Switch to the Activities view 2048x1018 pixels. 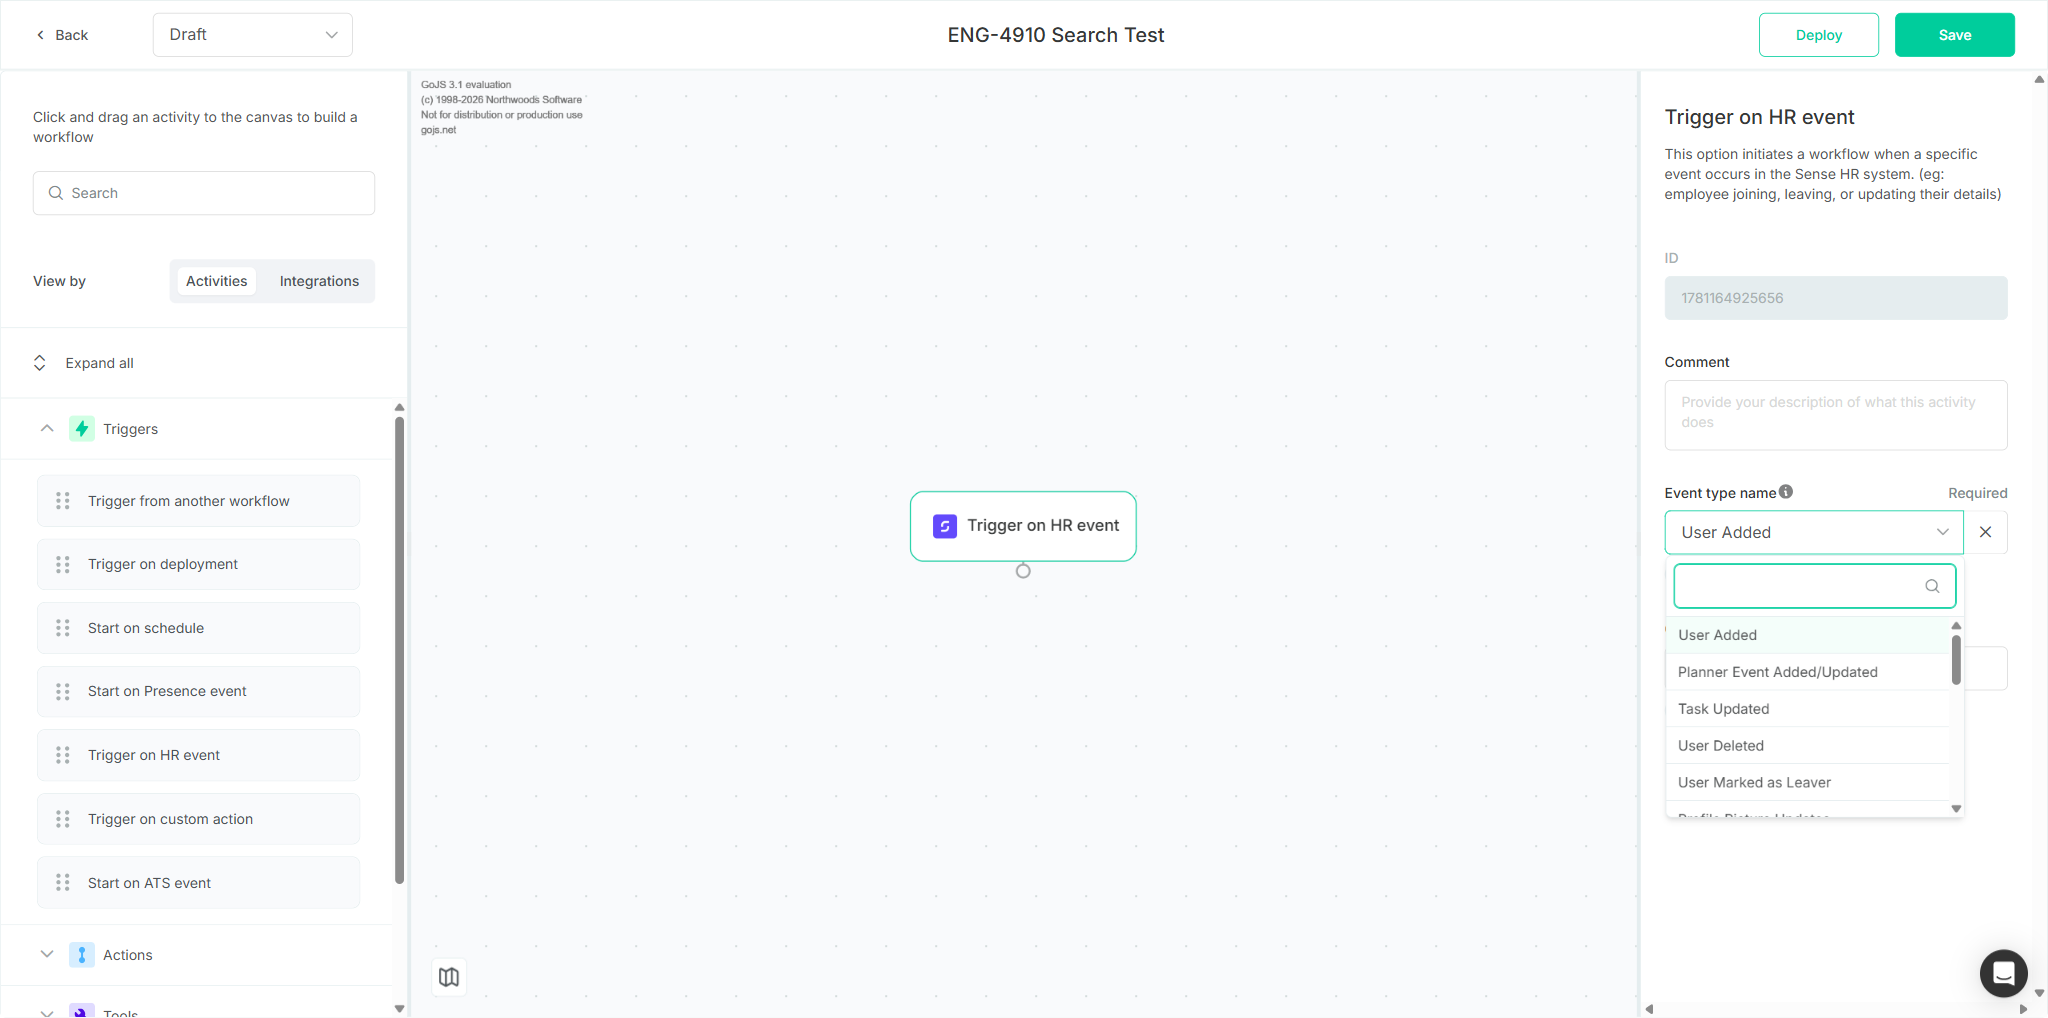(x=216, y=281)
